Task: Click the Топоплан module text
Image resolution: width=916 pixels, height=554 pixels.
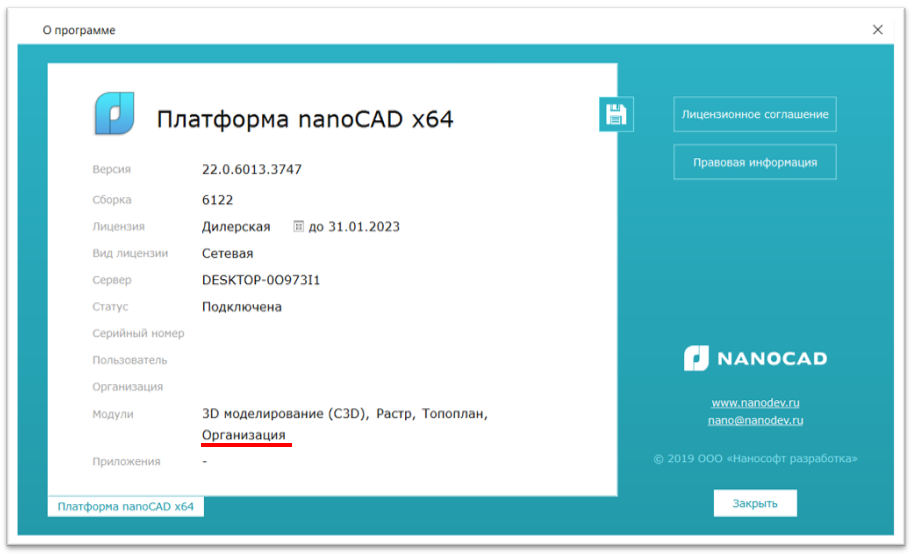Action: tap(453, 414)
